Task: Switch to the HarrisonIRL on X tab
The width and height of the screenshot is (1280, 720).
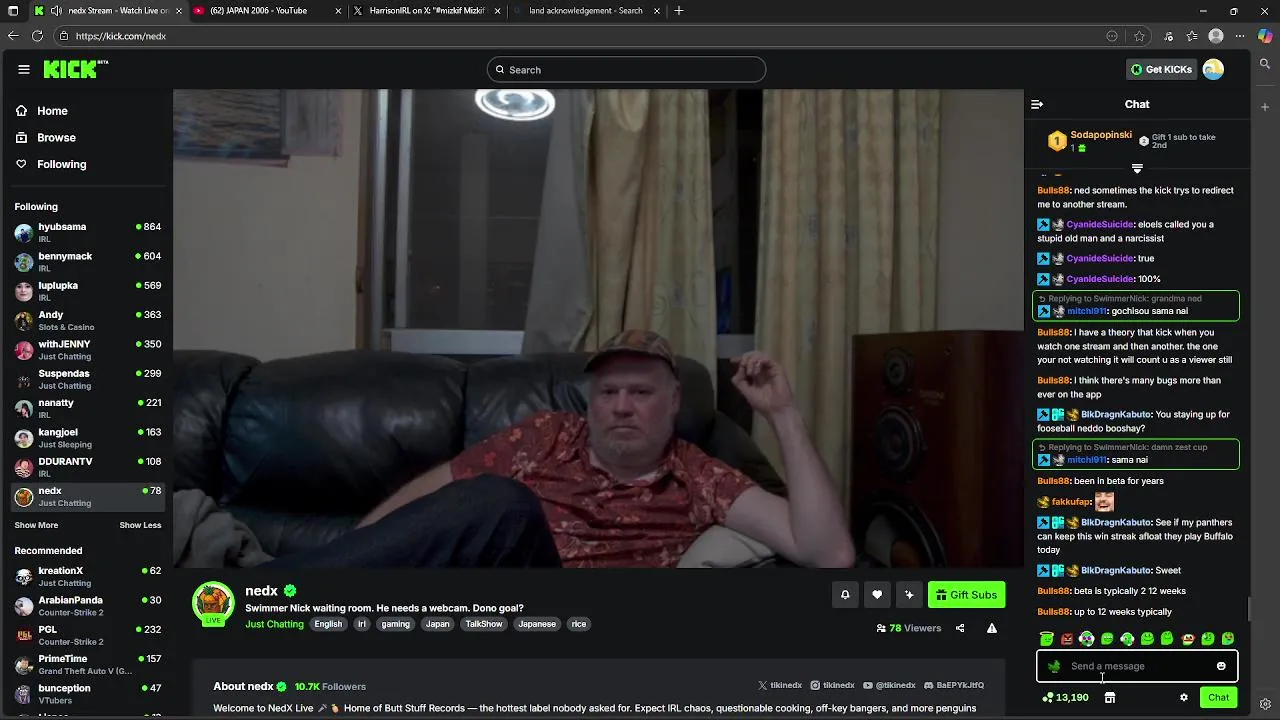Action: click(428, 11)
